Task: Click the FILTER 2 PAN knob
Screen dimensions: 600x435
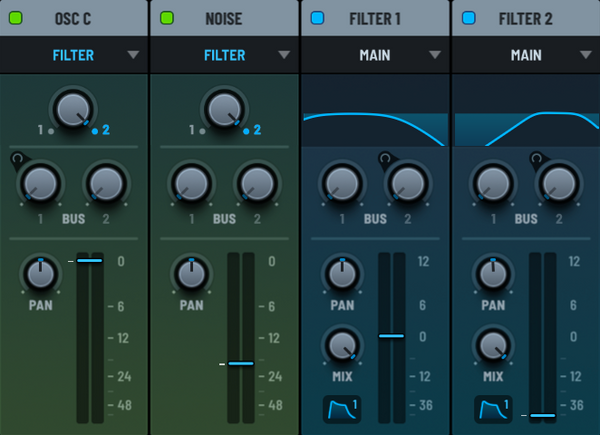Action: click(493, 274)
